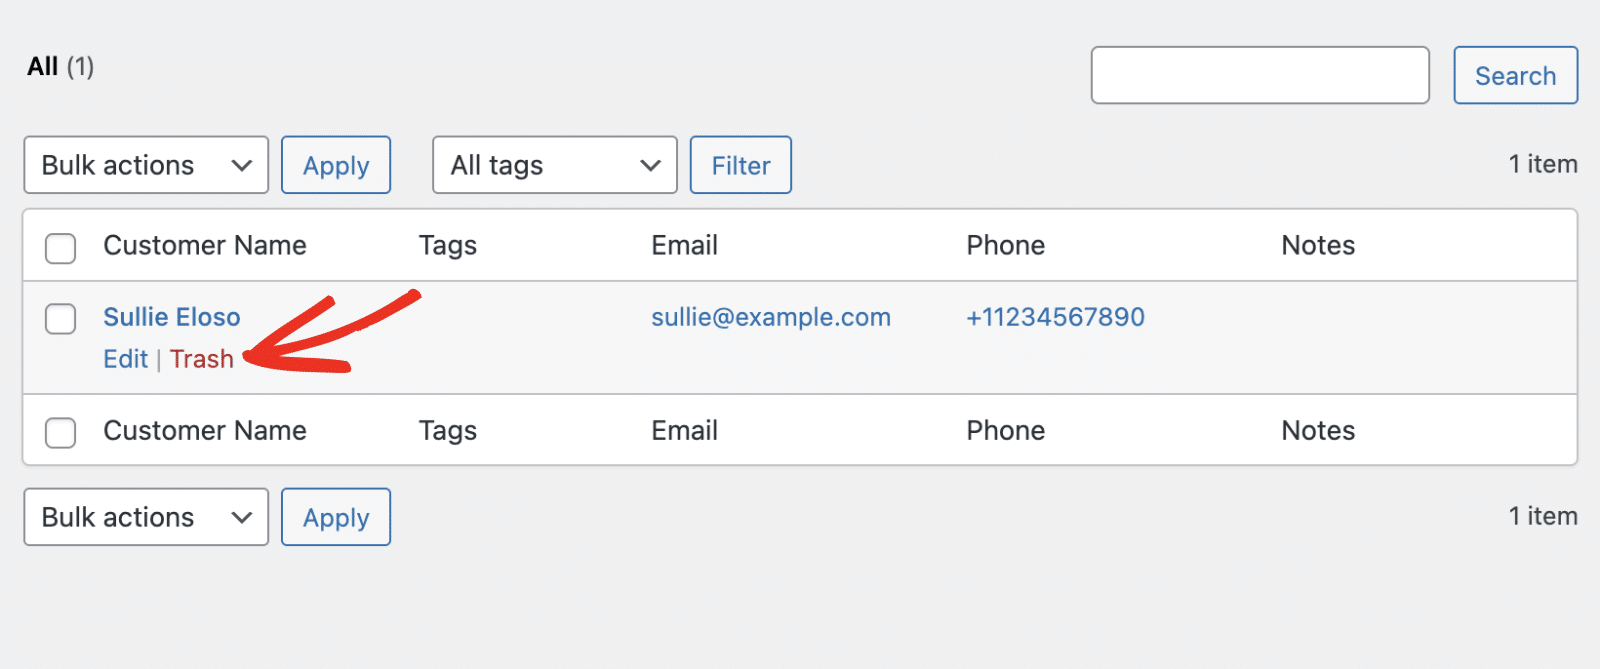Click the bottom Apply button
Viewport: 1600px width, 669px height.
point(336,517)
